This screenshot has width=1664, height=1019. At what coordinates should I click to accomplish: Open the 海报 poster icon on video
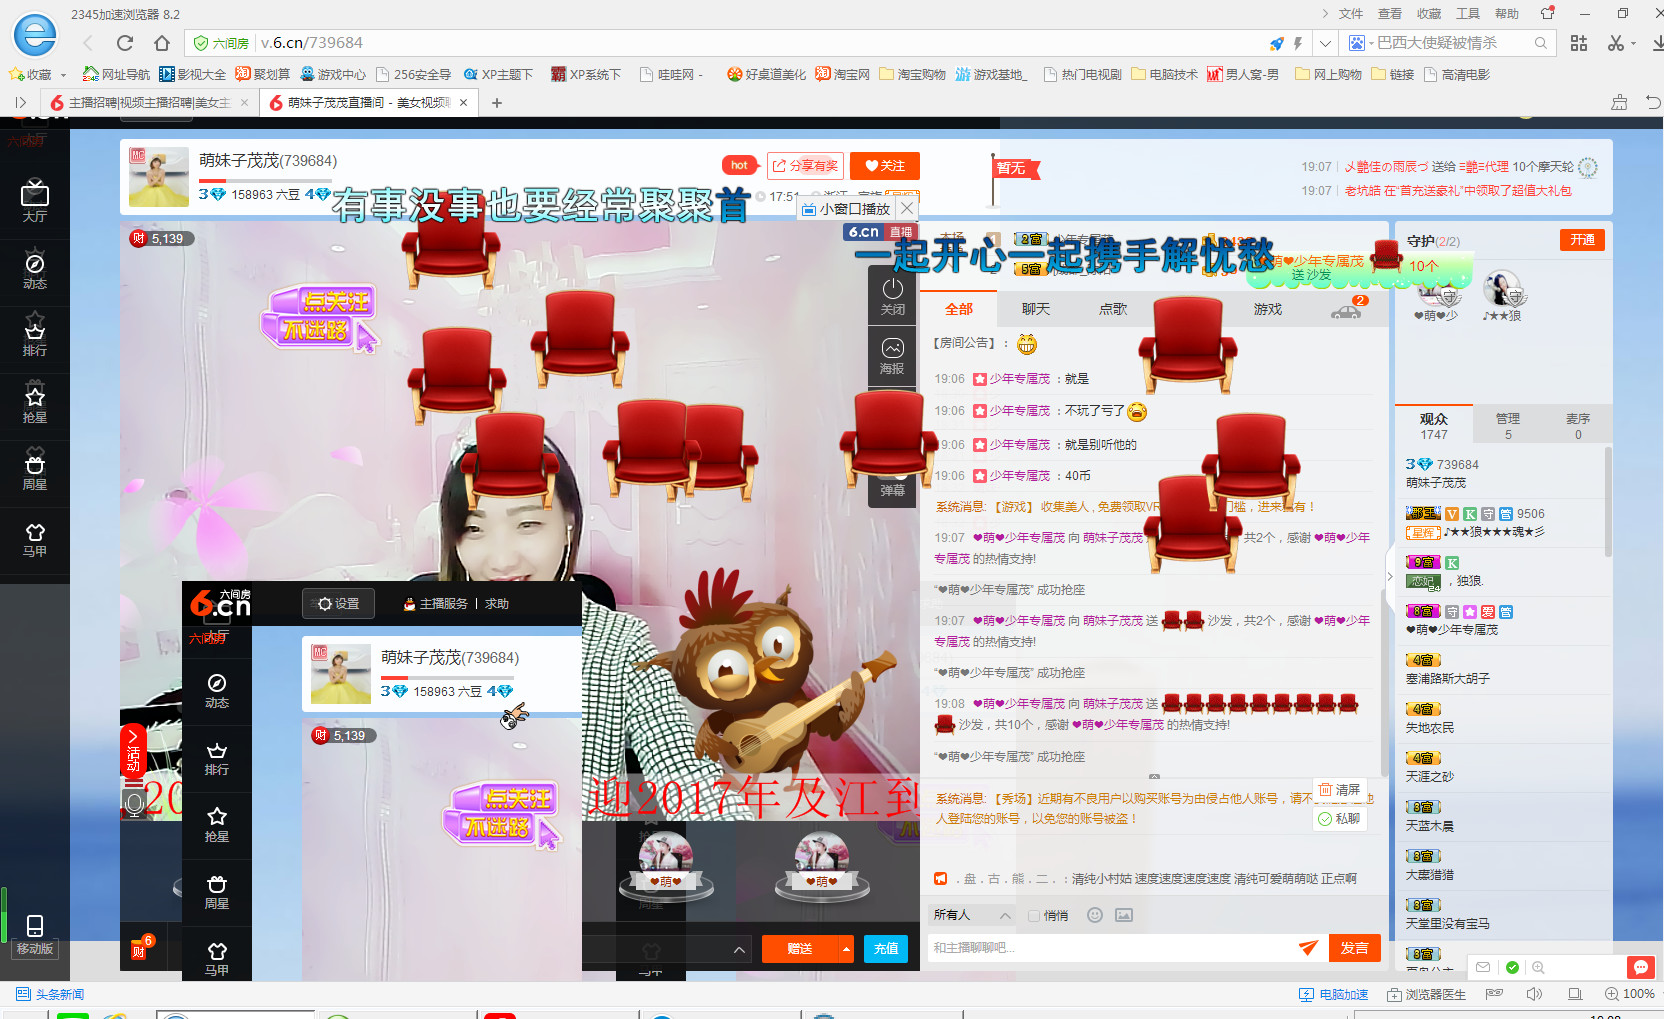892,356
